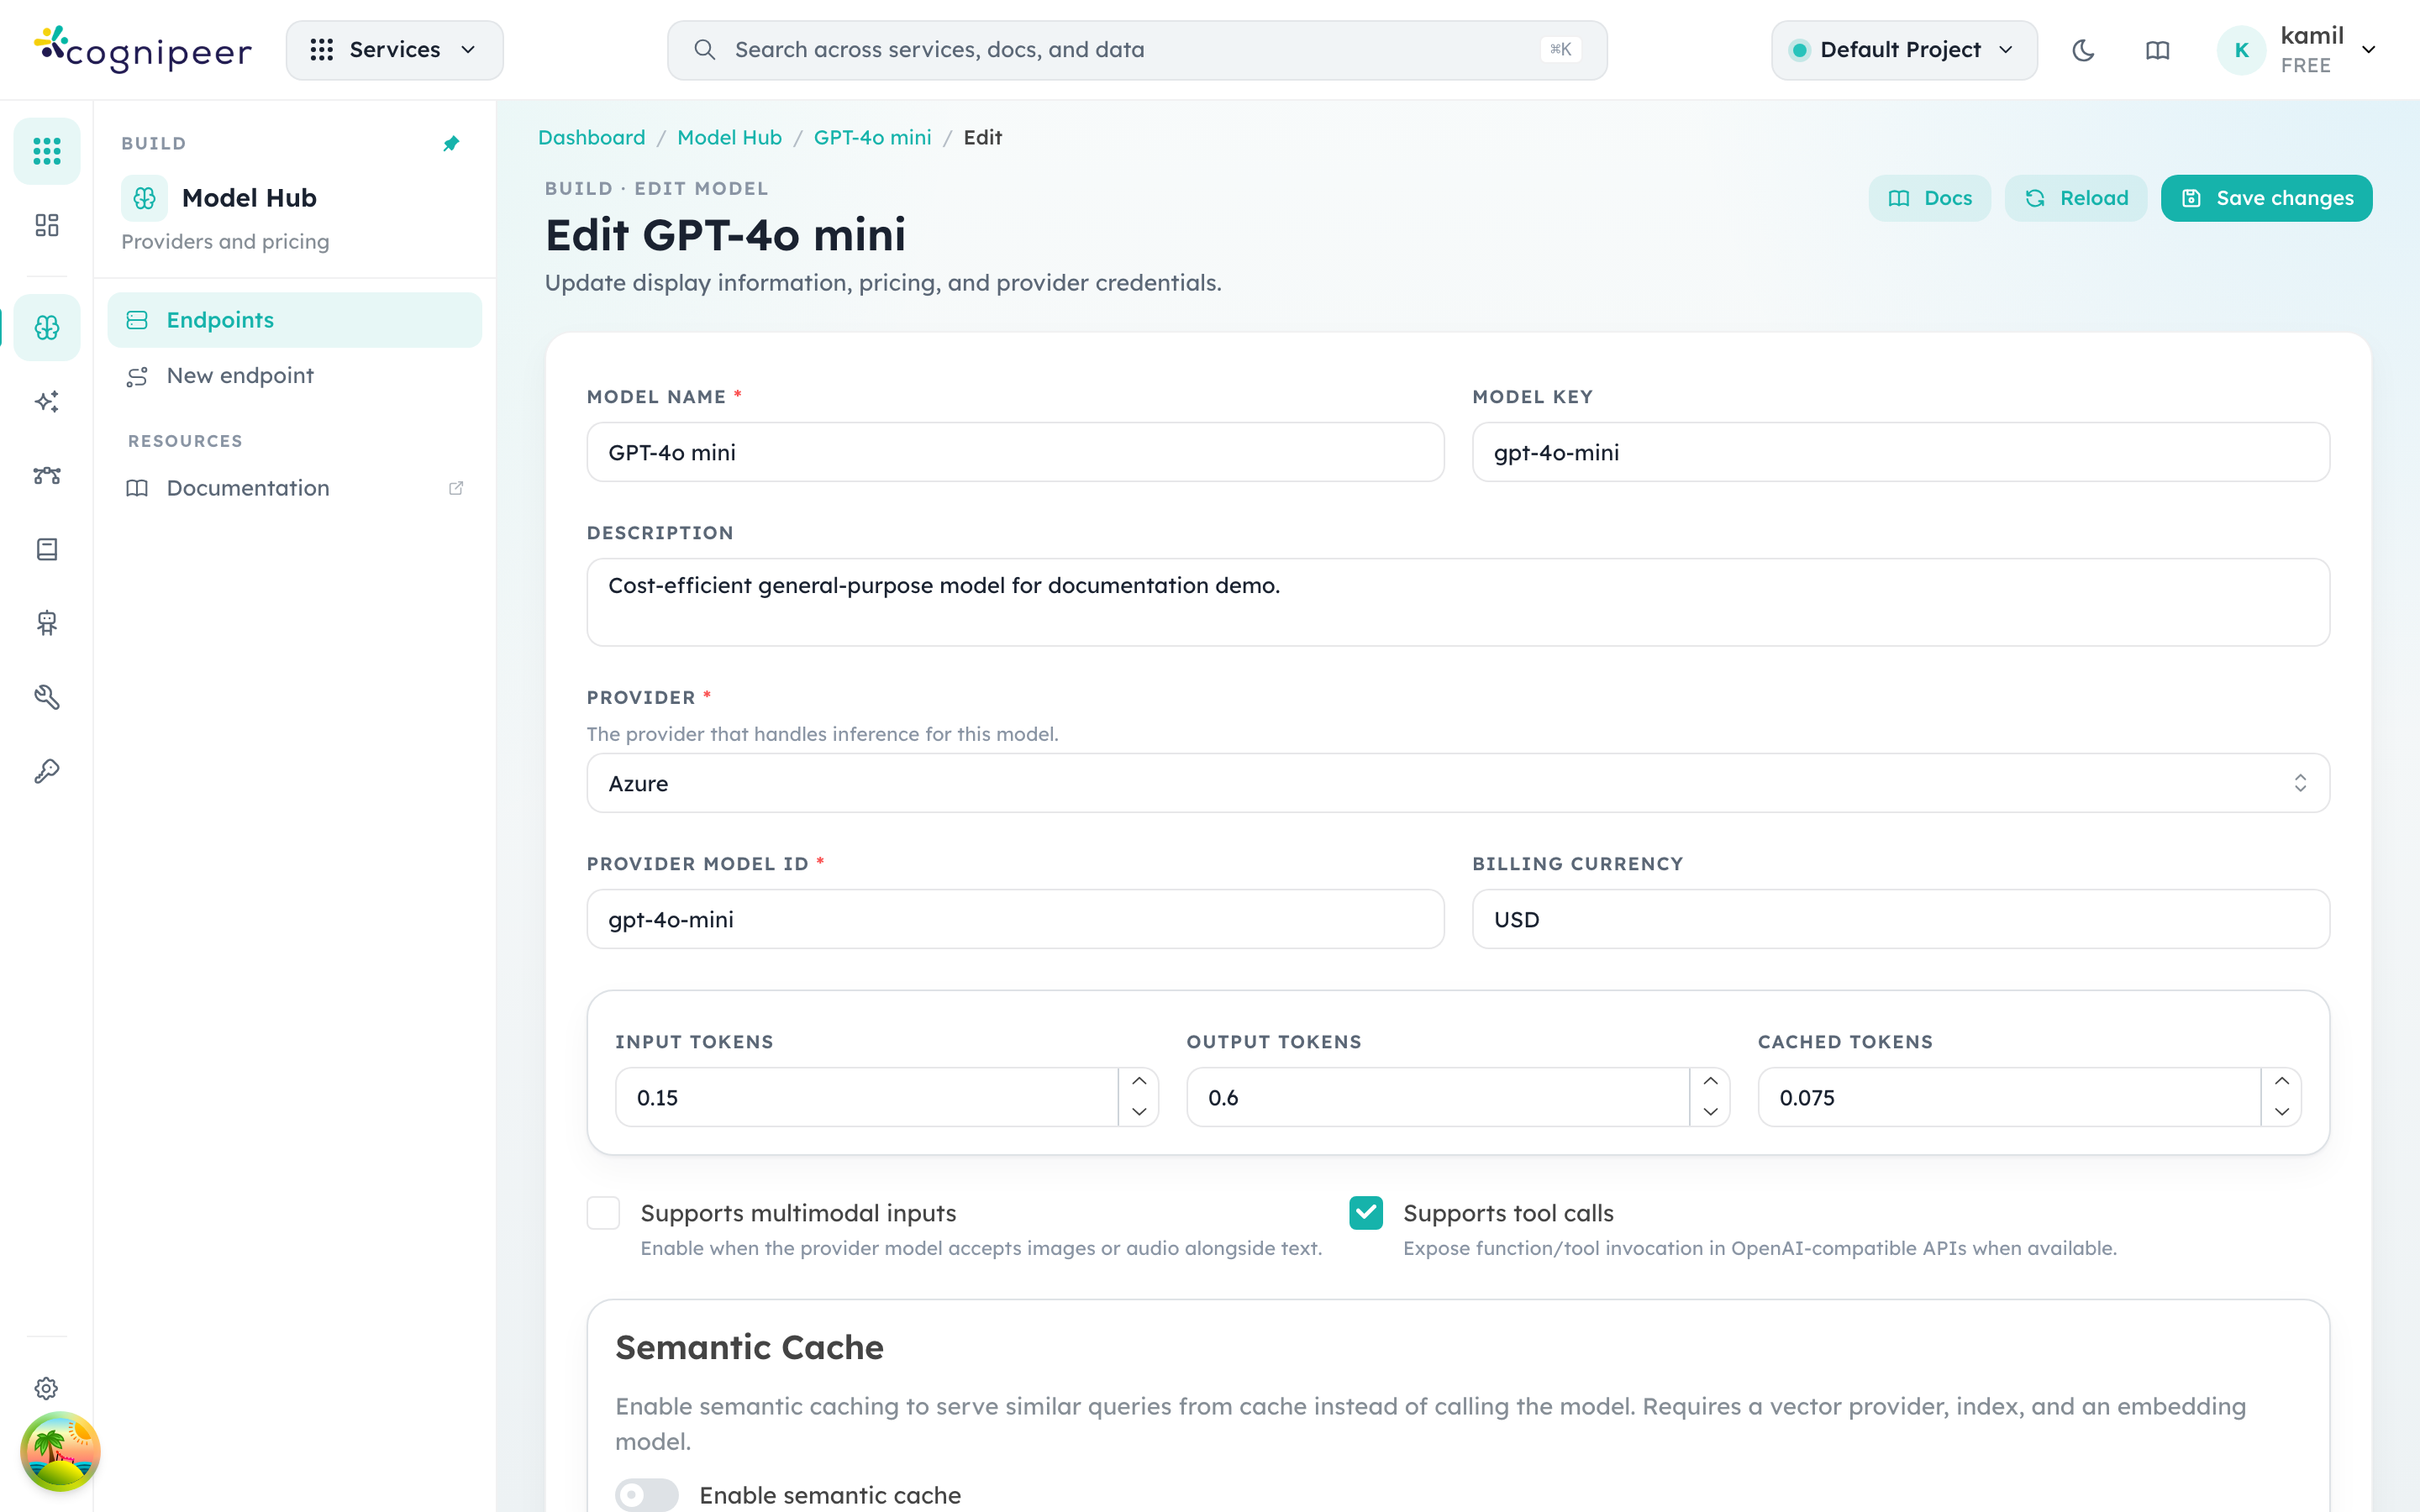Click the Model Name input field
This screenshot has width=2420, height=1512.
pos(1015,452)
